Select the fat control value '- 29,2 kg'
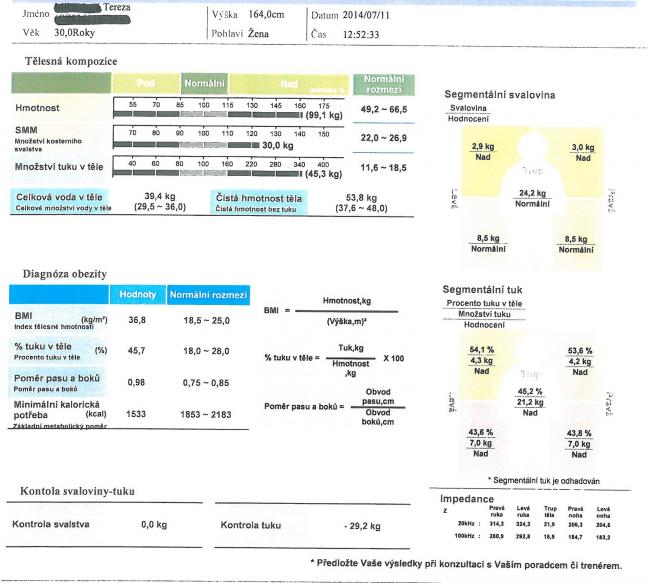 [x=362, y=526]
